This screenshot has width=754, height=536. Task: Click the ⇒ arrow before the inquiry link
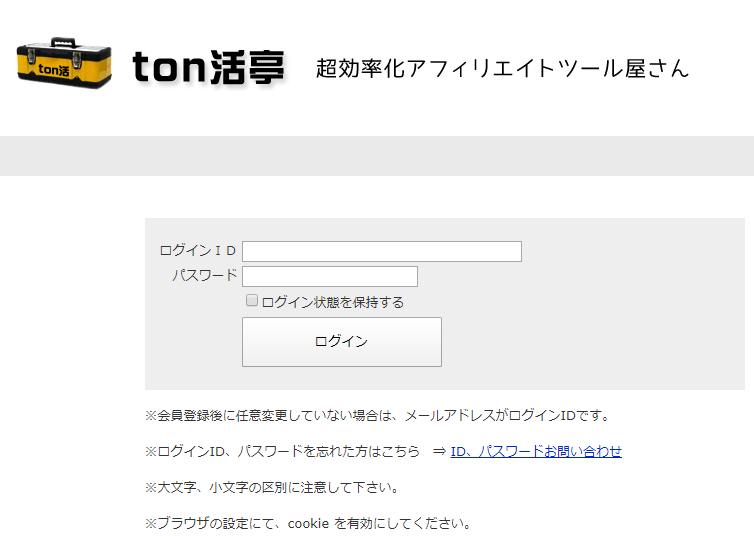tap(438, 451)
